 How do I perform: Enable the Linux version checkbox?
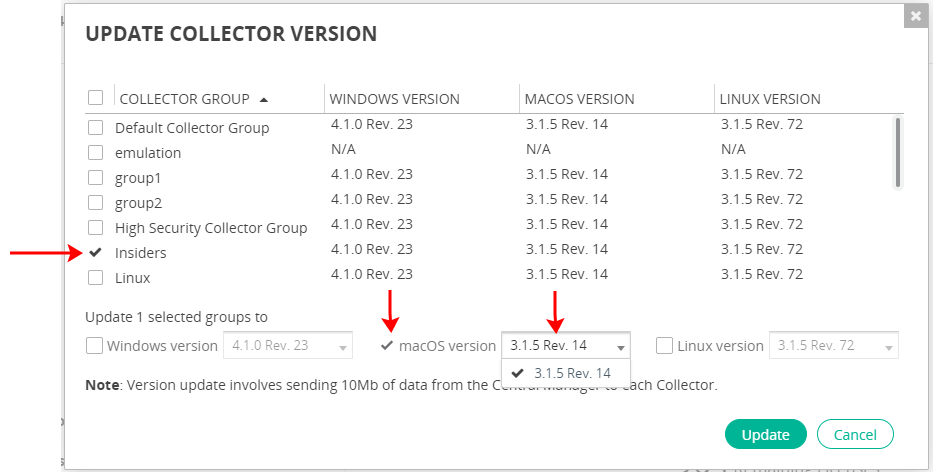(665, 346)
